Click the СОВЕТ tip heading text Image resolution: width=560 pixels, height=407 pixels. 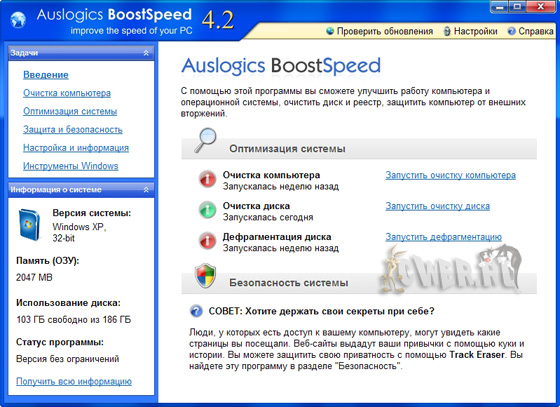(321, 311)
